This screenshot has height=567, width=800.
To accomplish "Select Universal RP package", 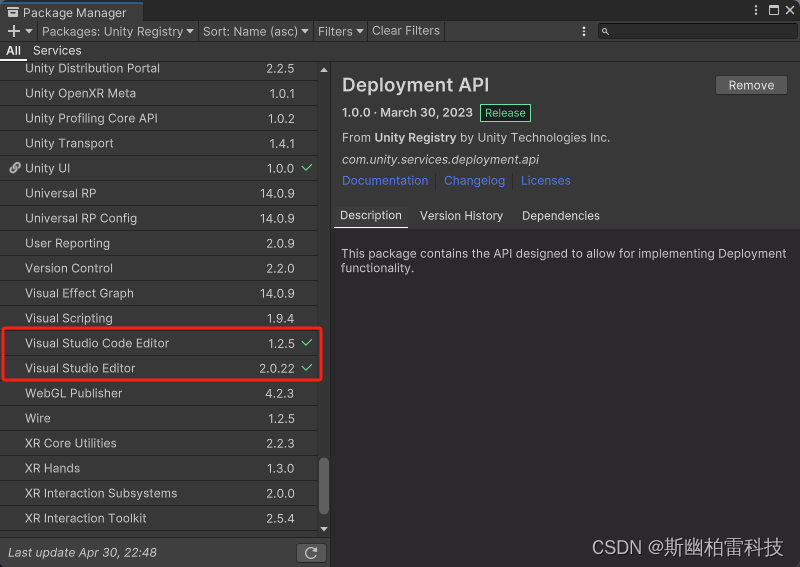I will (158, 193).
